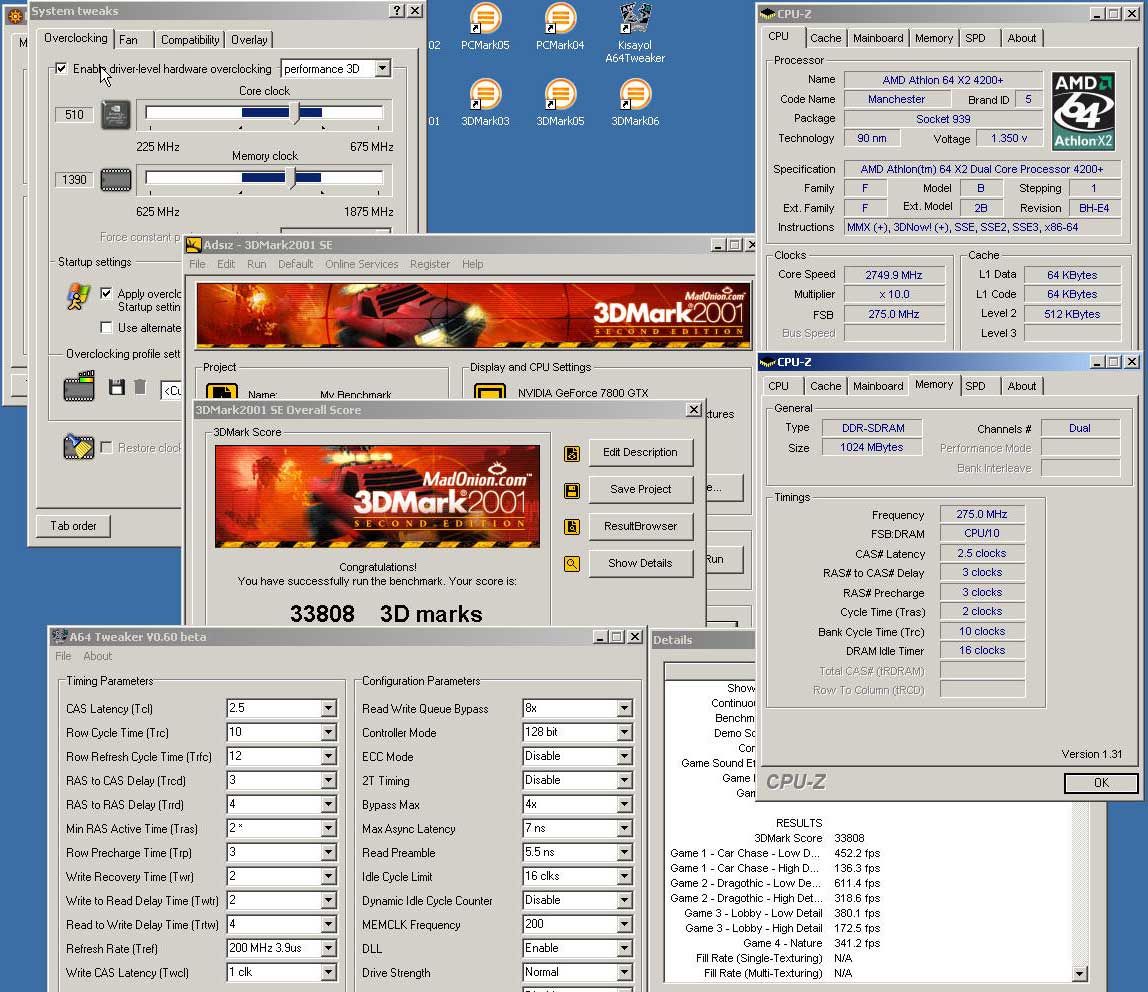
Task: Expand the CAS Latency (Tcl) dropdown
Action: (x=329, y=708)
